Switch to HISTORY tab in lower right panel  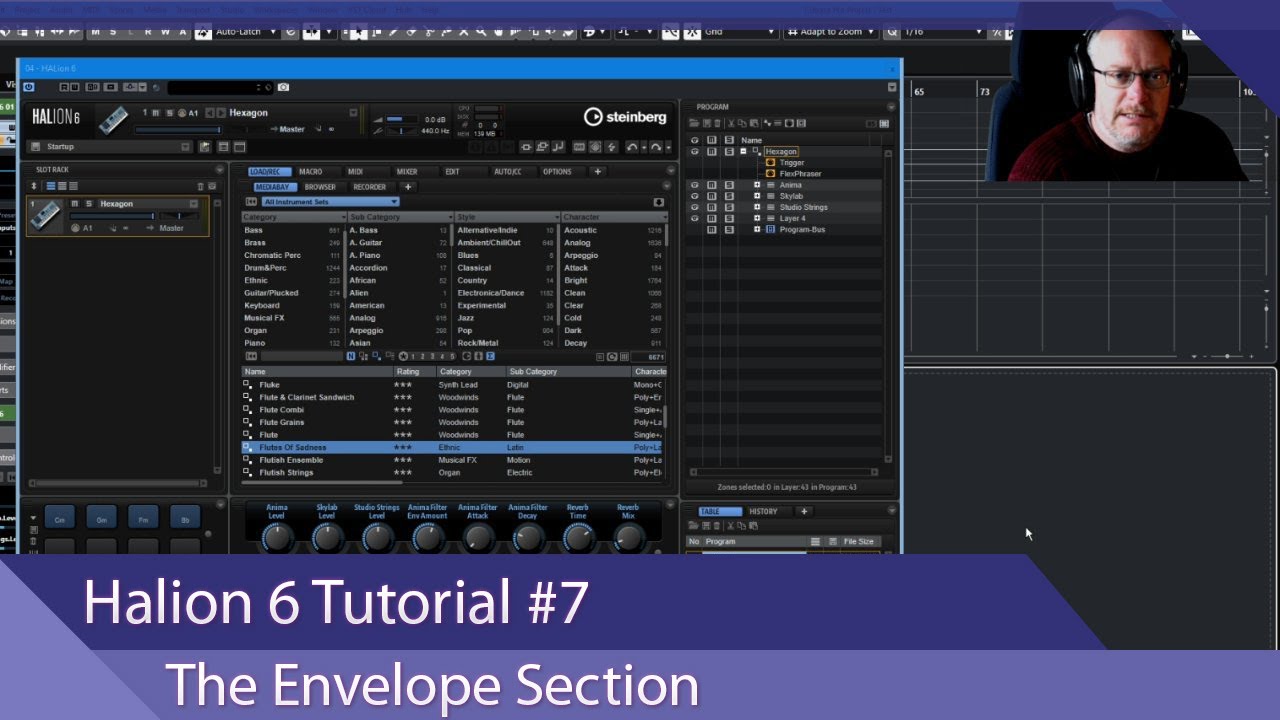(763, 512)
